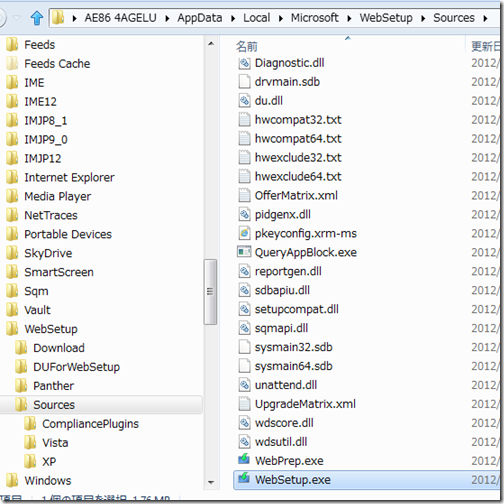
Task: Select the UpgradeMatrix.xml file name
Action: pyautogui.click(x=305, y=404)
